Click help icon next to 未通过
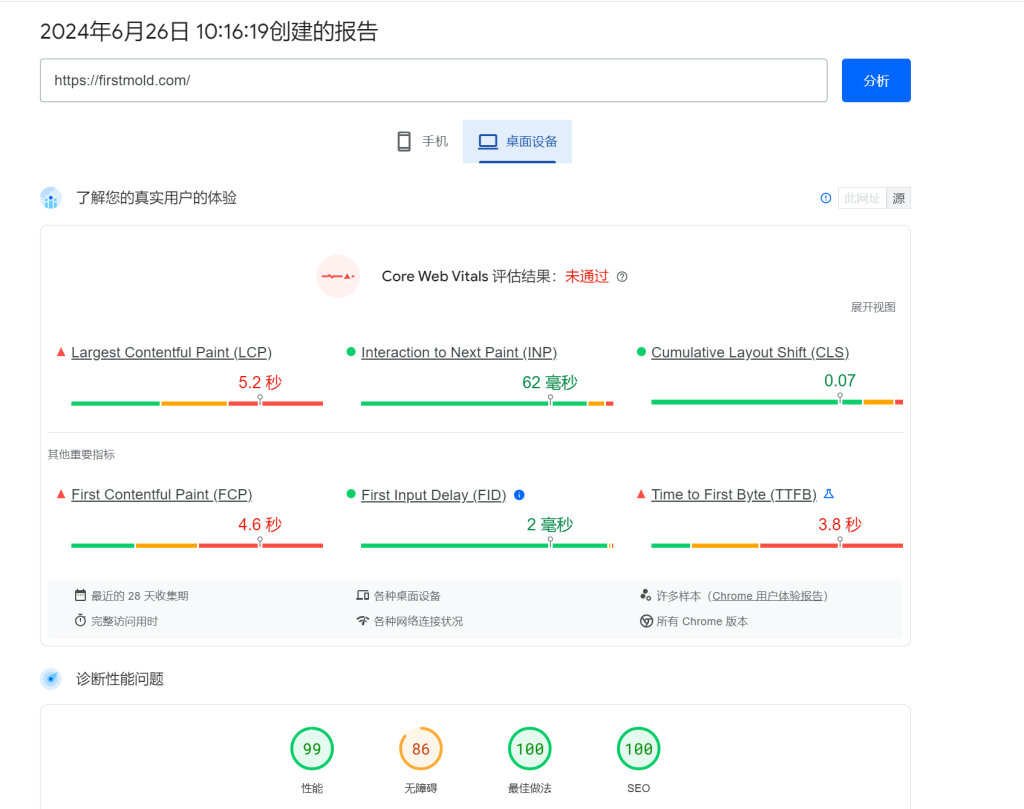The image size is (1024, 809). pyautogui.click(x=622, y=277)
